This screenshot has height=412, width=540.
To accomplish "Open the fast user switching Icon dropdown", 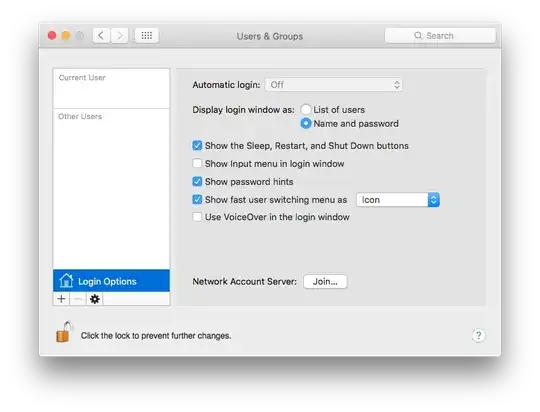I will [398, 200].
